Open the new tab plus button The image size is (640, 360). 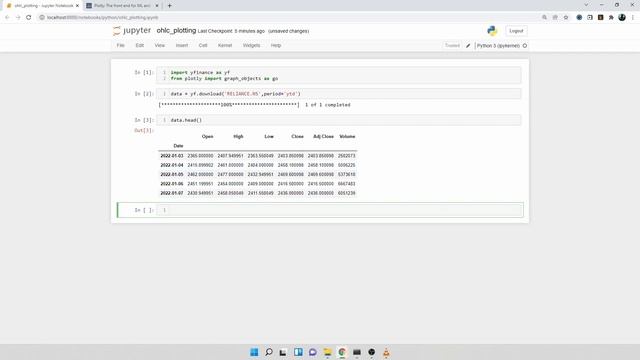tap(169, 6)
